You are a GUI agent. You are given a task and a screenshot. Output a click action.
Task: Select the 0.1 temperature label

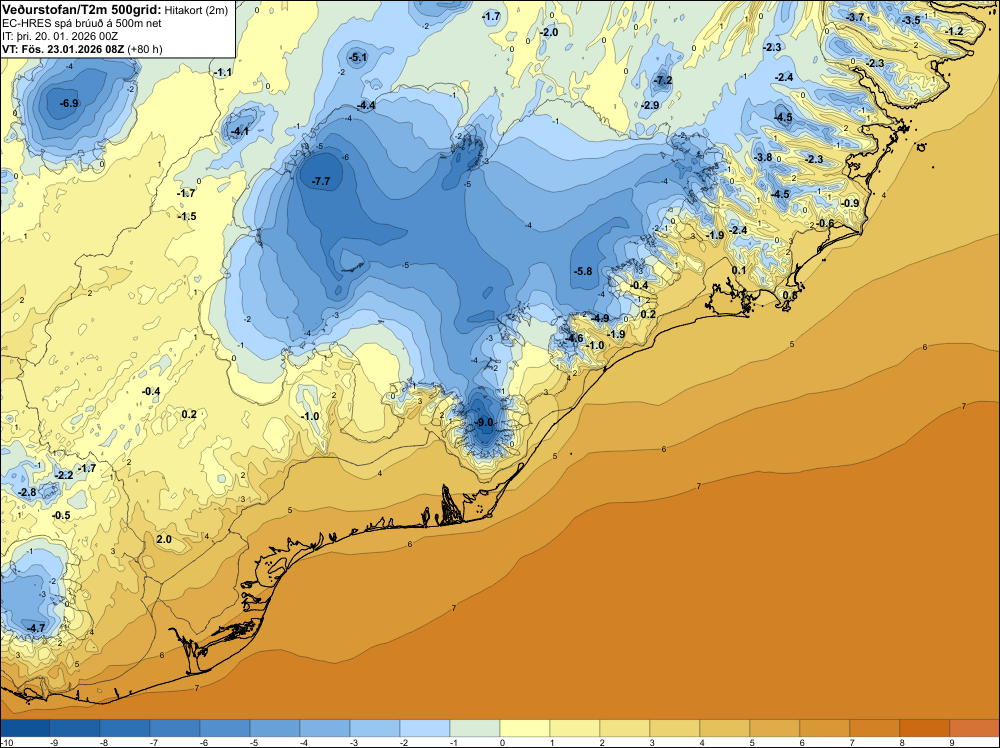[x=739, y=270]
